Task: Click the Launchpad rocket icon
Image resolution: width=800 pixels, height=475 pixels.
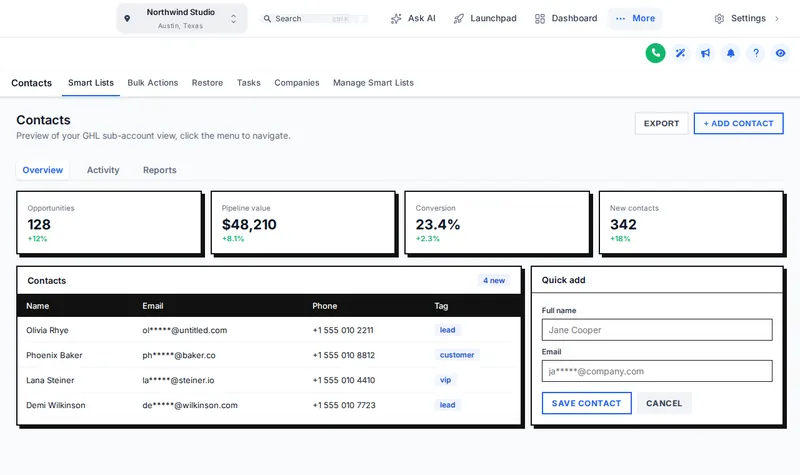Action: click(x=459, y=18)
